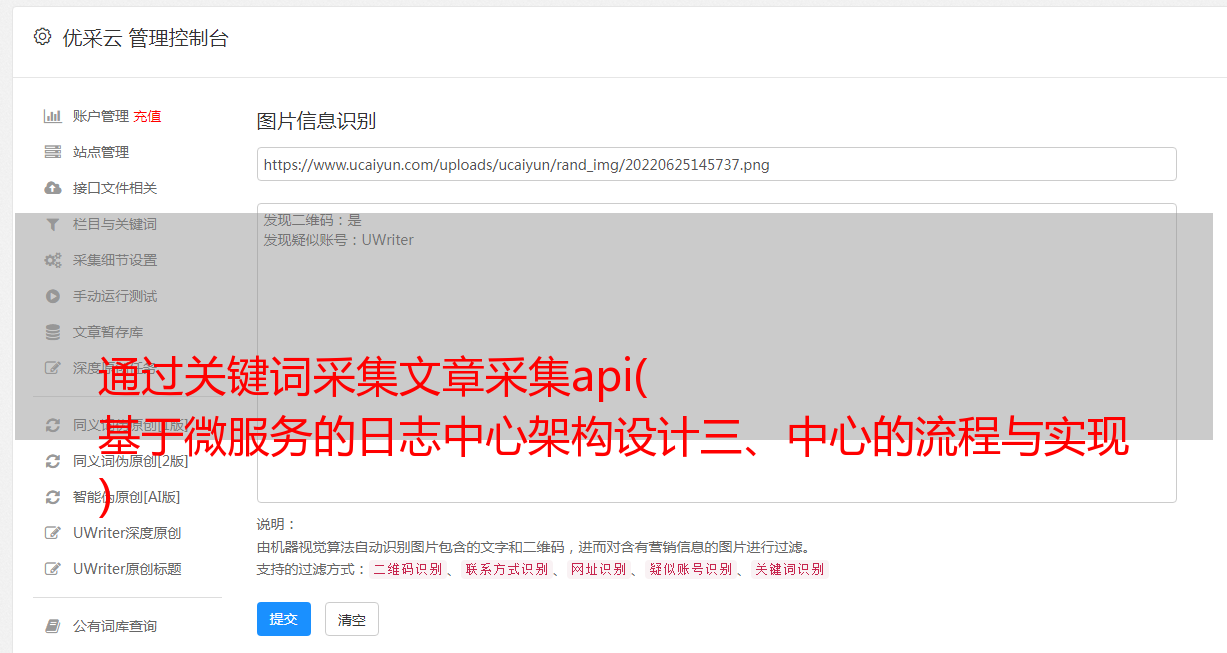The height and width of the screenshot is (653, 1227).
Task: Click the edit icon for UWriter深度原创
Action: pos(53,533)
